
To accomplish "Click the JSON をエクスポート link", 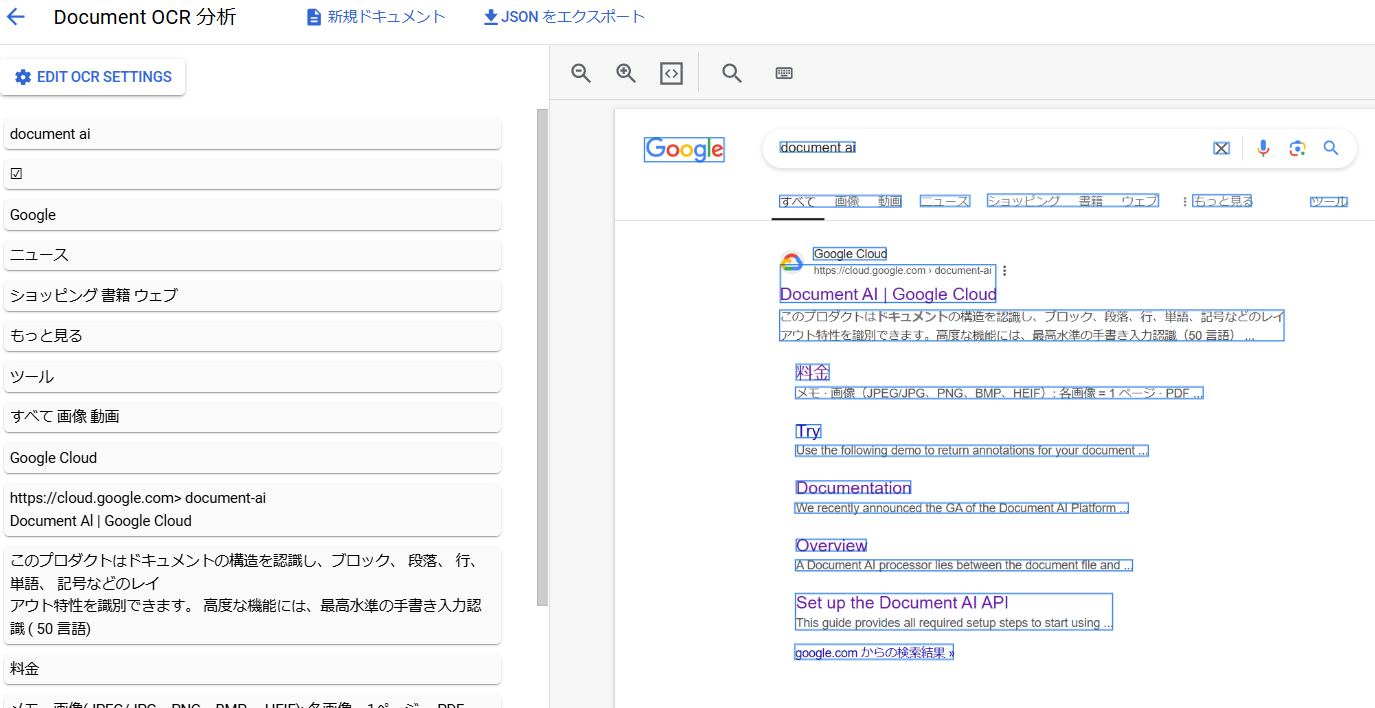I will click(563, 16).
